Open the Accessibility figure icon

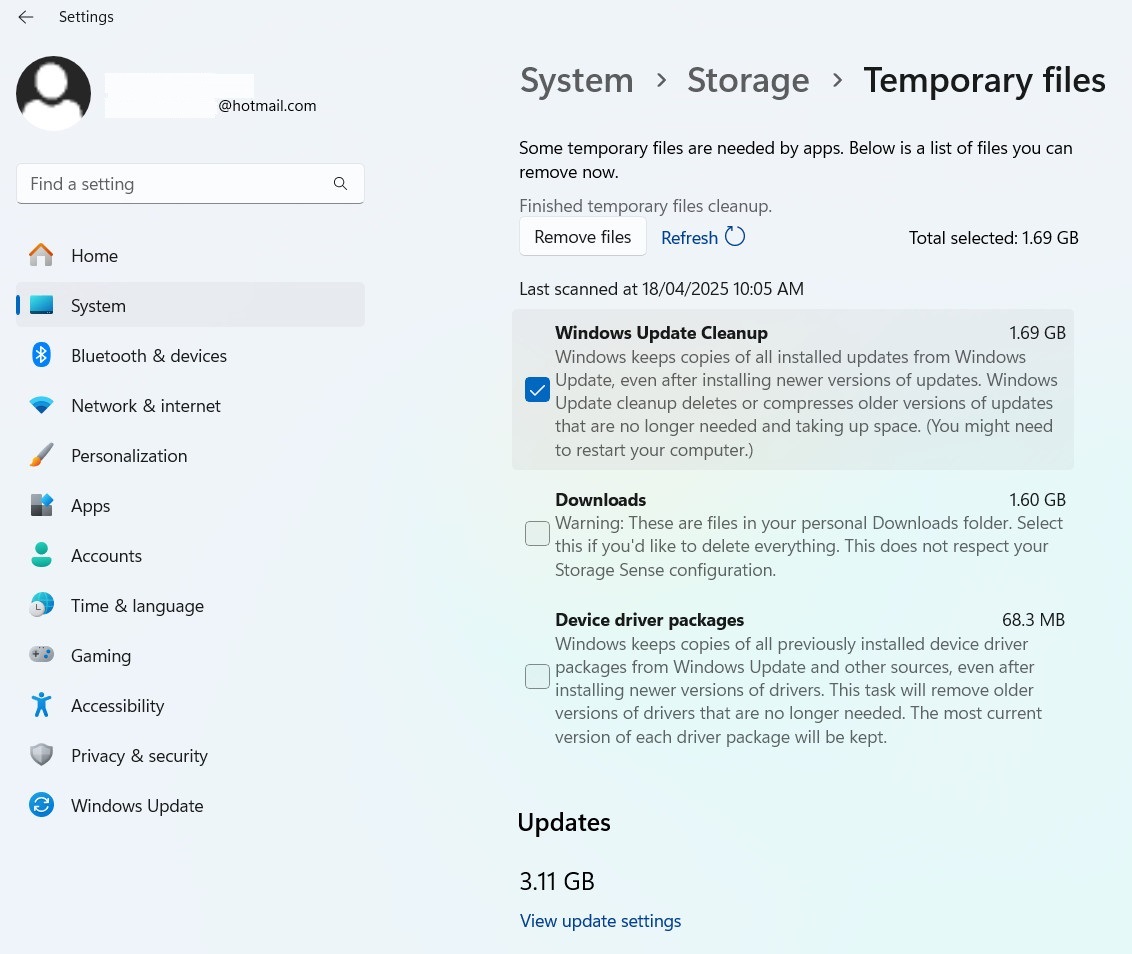[41, 706]
